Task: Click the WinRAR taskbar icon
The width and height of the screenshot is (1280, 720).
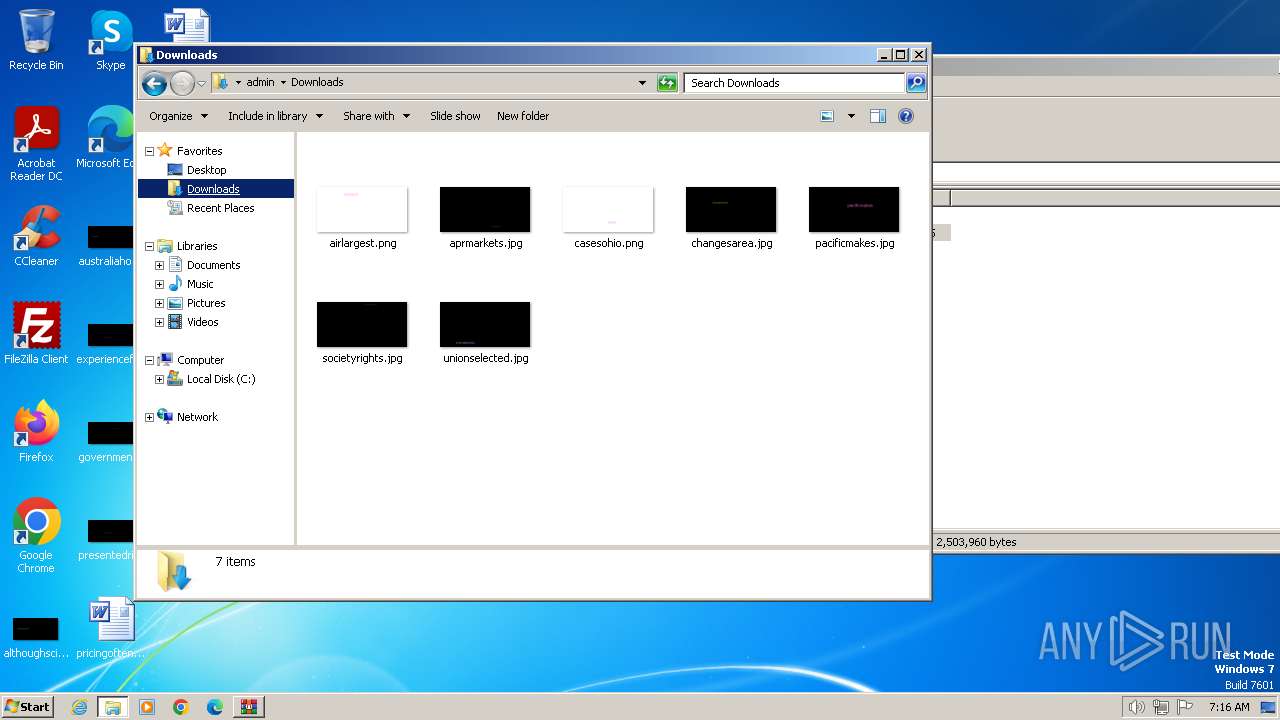Action: coord(248,707)
